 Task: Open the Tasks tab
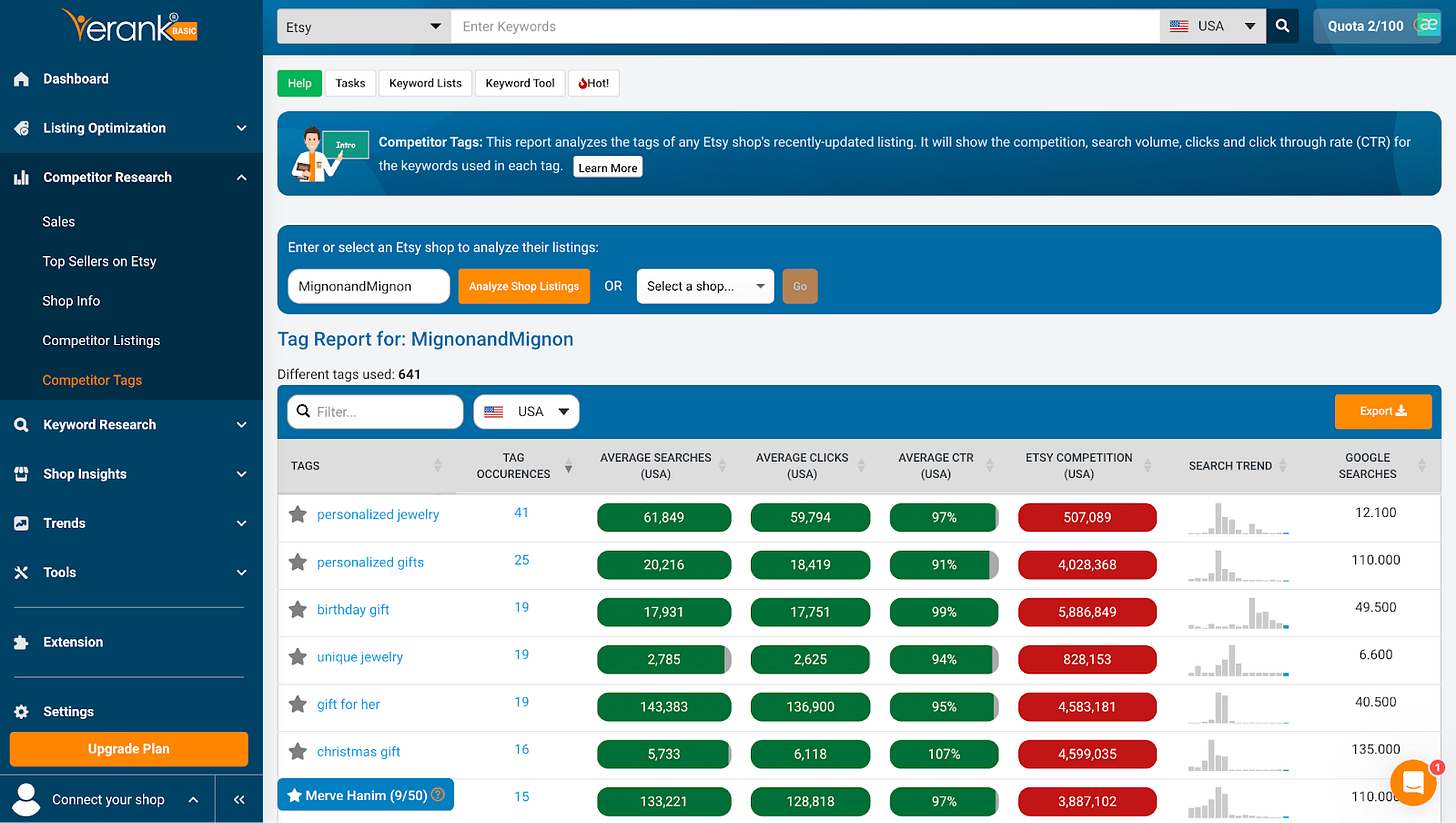point(350,83)
